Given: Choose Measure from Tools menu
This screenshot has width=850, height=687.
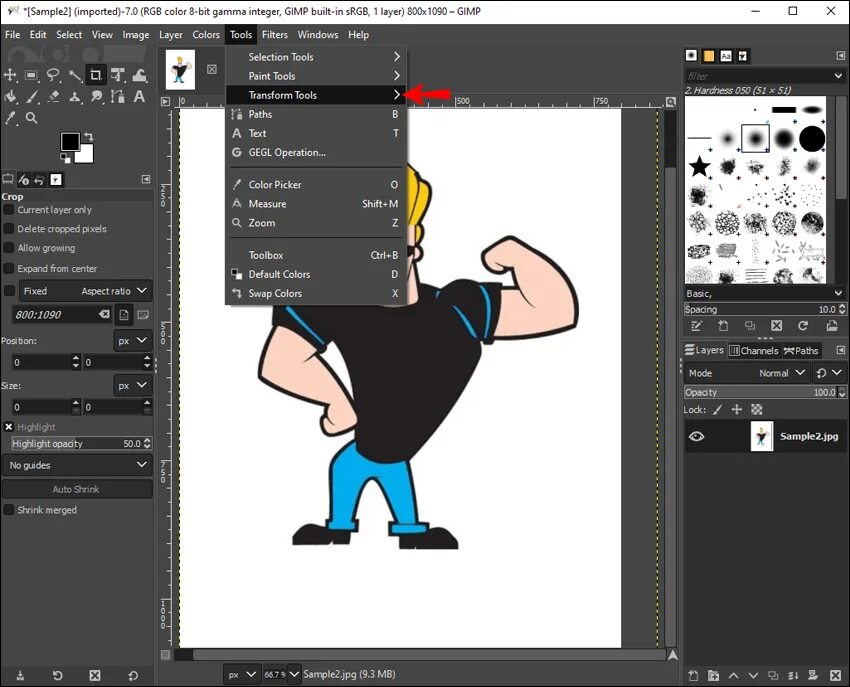Looking at the screenshot, I should [x=315, y=204].
